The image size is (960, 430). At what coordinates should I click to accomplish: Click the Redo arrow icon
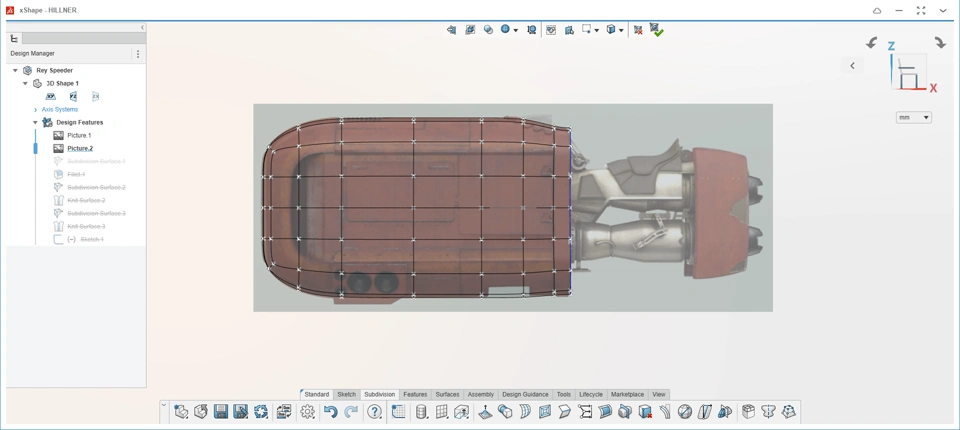351,412
